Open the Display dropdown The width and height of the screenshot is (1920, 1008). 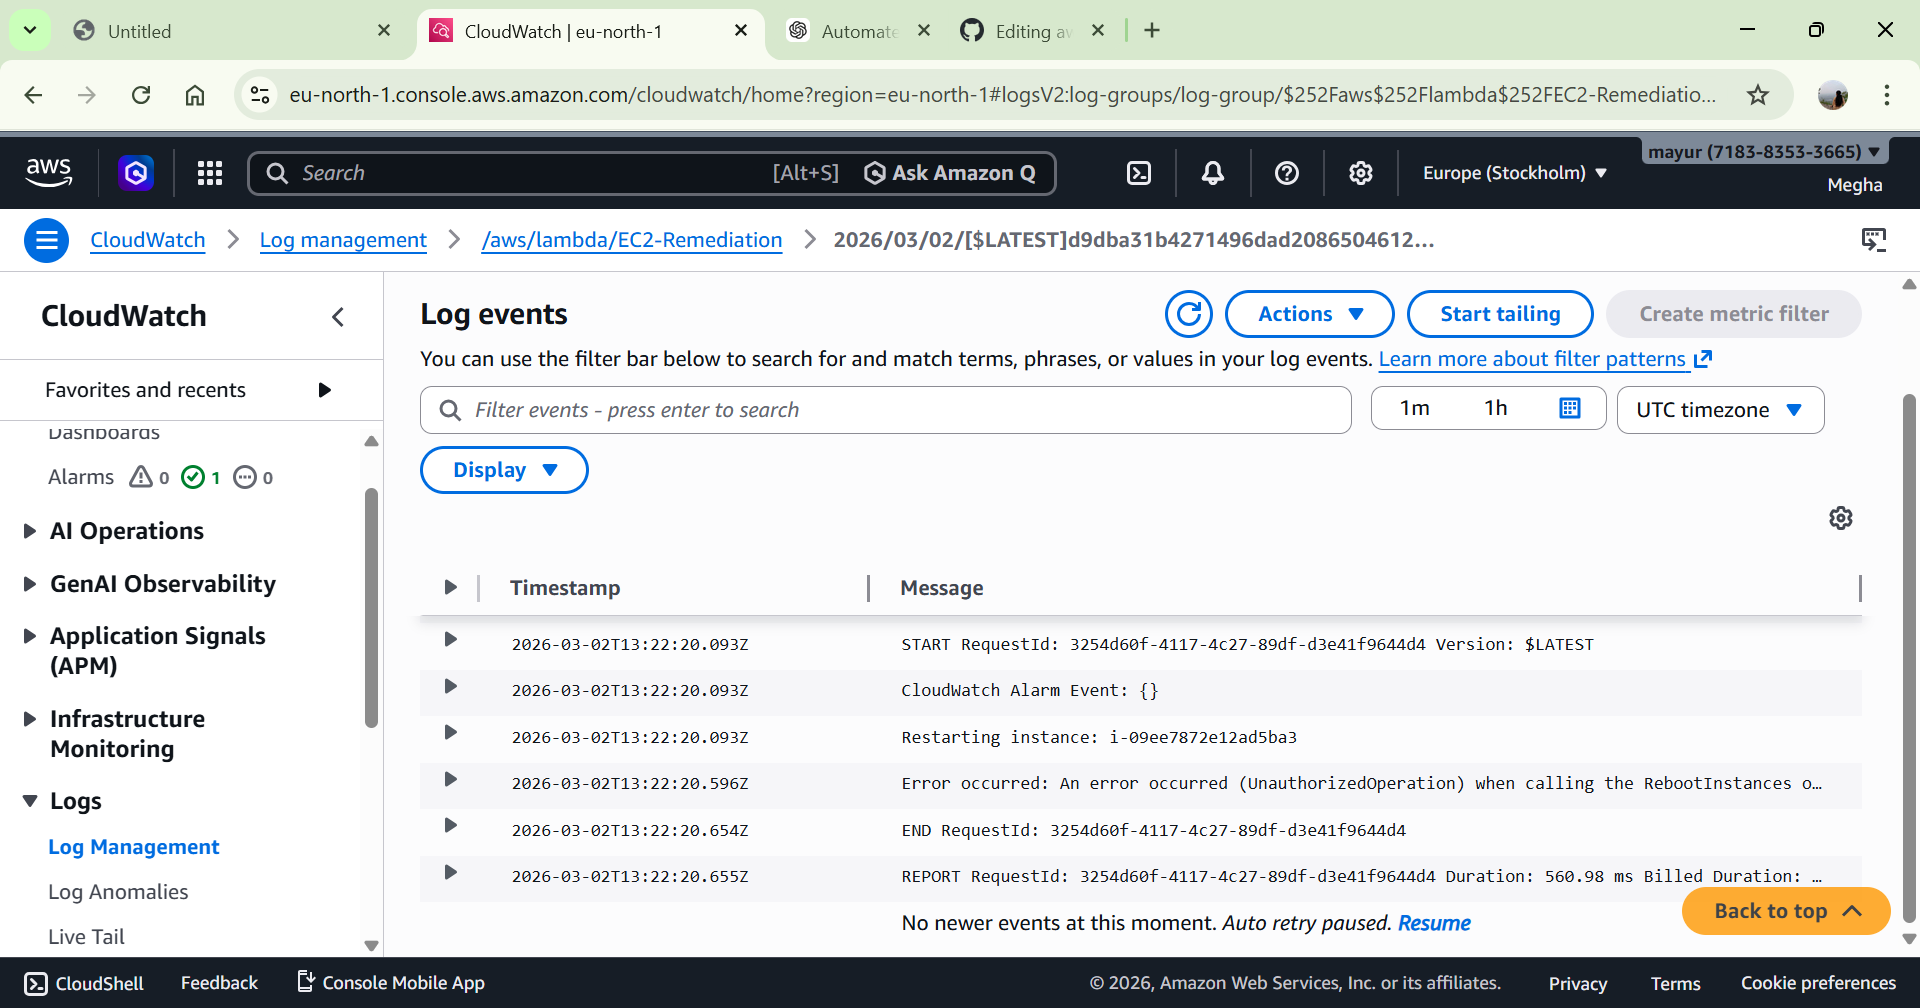[x=504, y=470]
